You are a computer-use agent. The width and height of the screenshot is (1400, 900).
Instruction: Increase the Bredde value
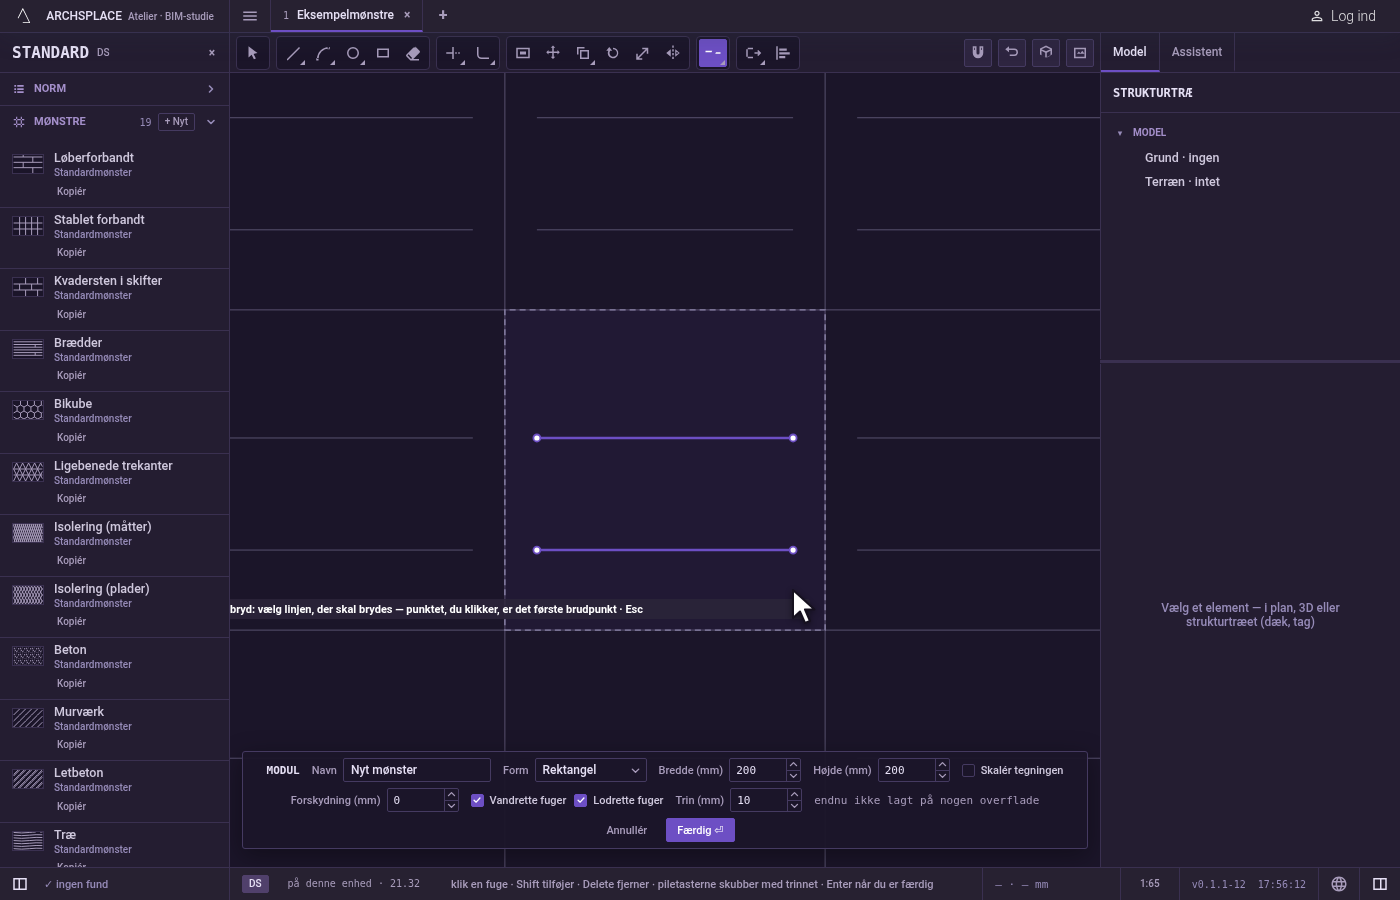click(793, 765)
